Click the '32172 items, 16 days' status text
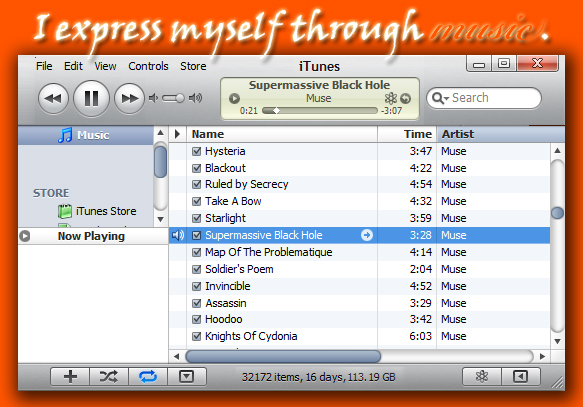The height and width of the screenshot is (407, 583). [293, 377]
